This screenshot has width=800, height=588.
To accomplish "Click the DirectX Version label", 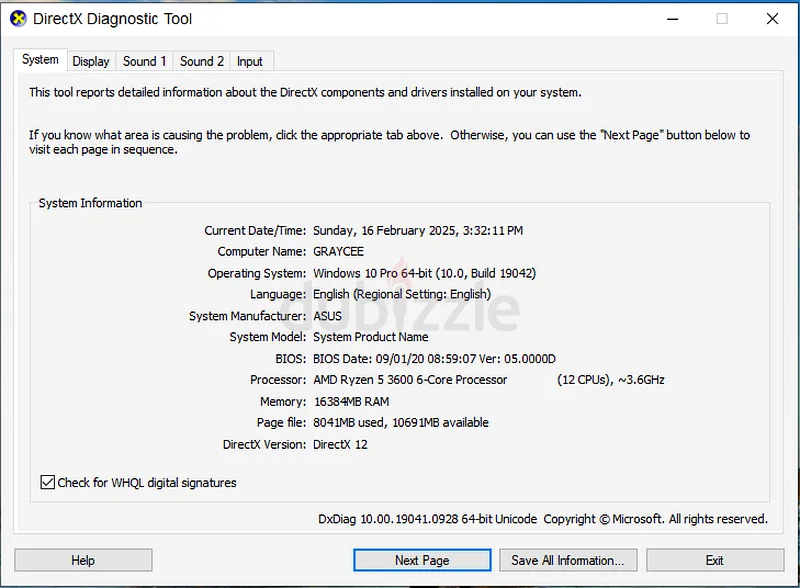I will coord(264,445).
